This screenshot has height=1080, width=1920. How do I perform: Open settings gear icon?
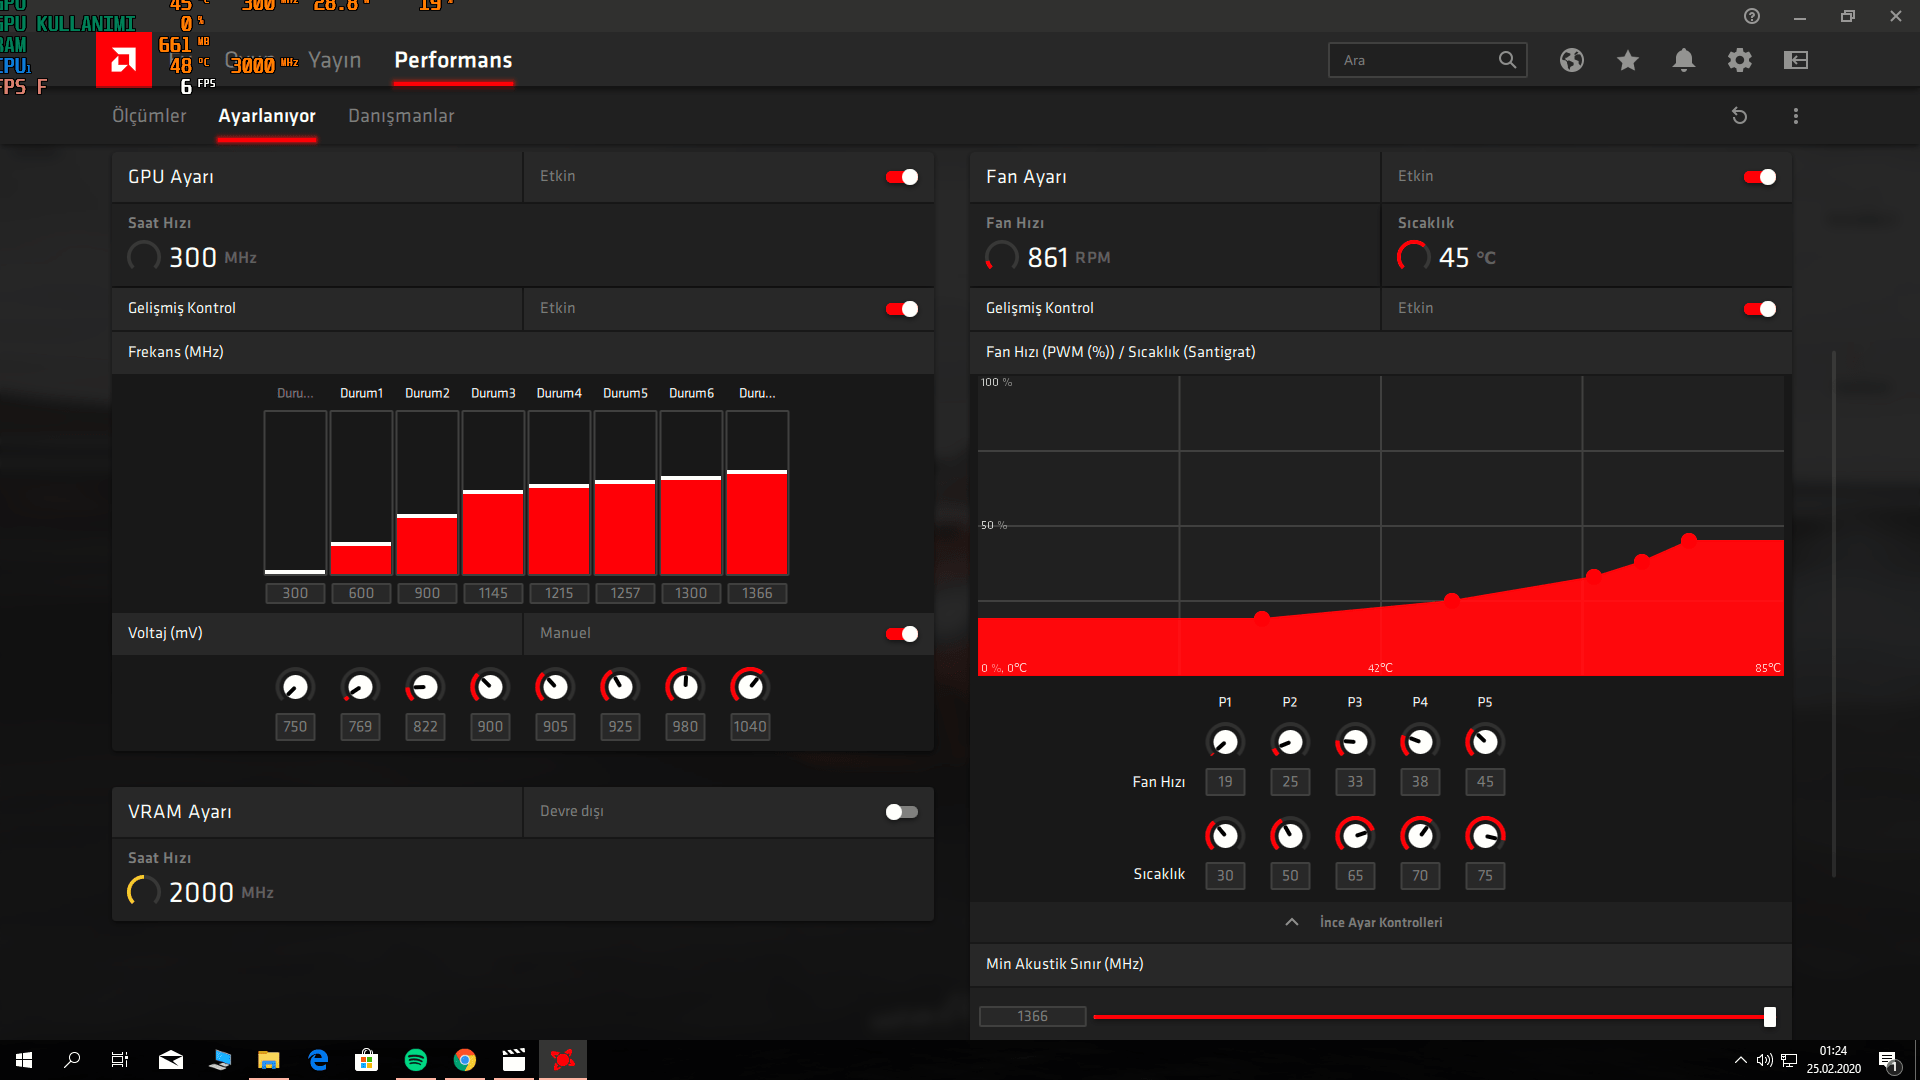coord(1740,60)
